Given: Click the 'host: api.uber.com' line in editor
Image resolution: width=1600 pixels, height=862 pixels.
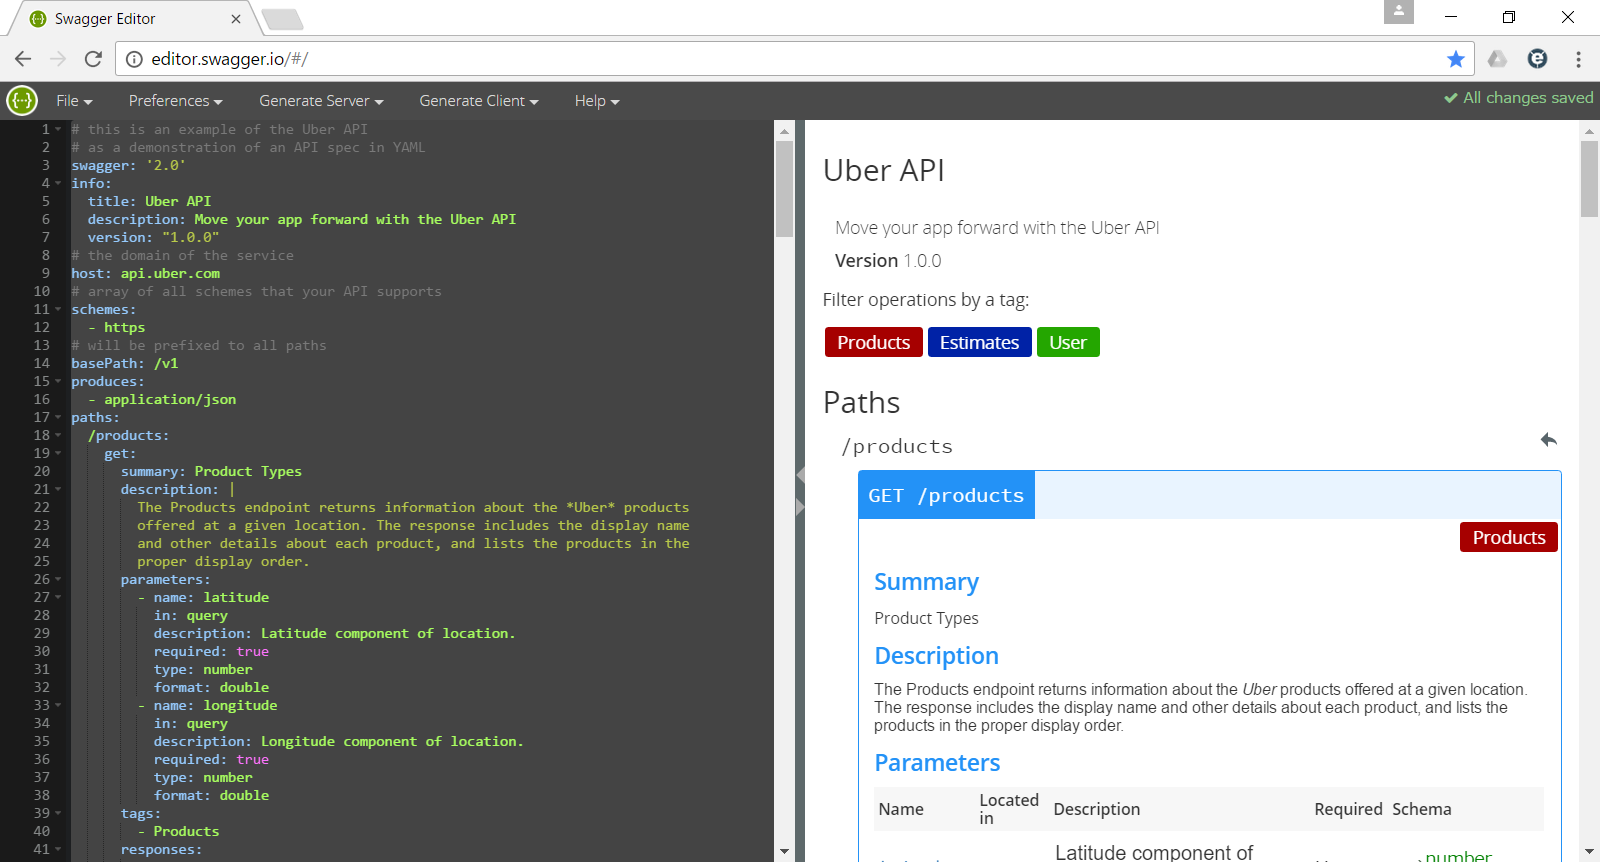Looking at the screenshot, I should (145, 273).
